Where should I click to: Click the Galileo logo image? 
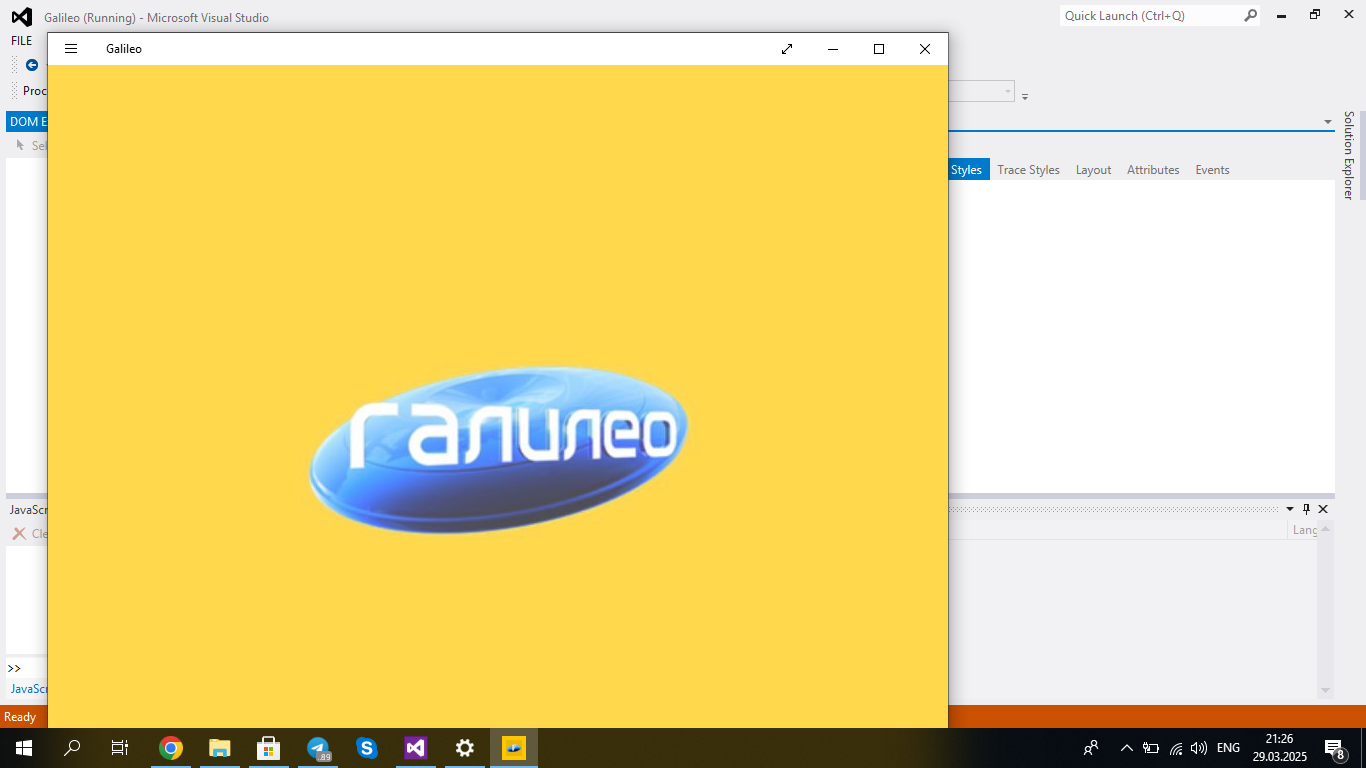(x=499, y=450)
